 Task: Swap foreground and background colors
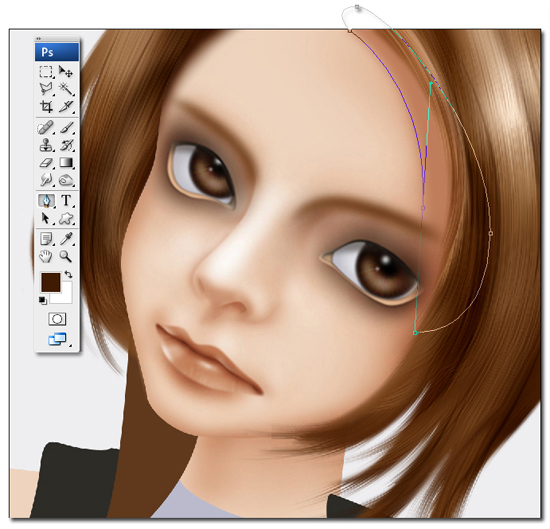(x=68, y=274)
